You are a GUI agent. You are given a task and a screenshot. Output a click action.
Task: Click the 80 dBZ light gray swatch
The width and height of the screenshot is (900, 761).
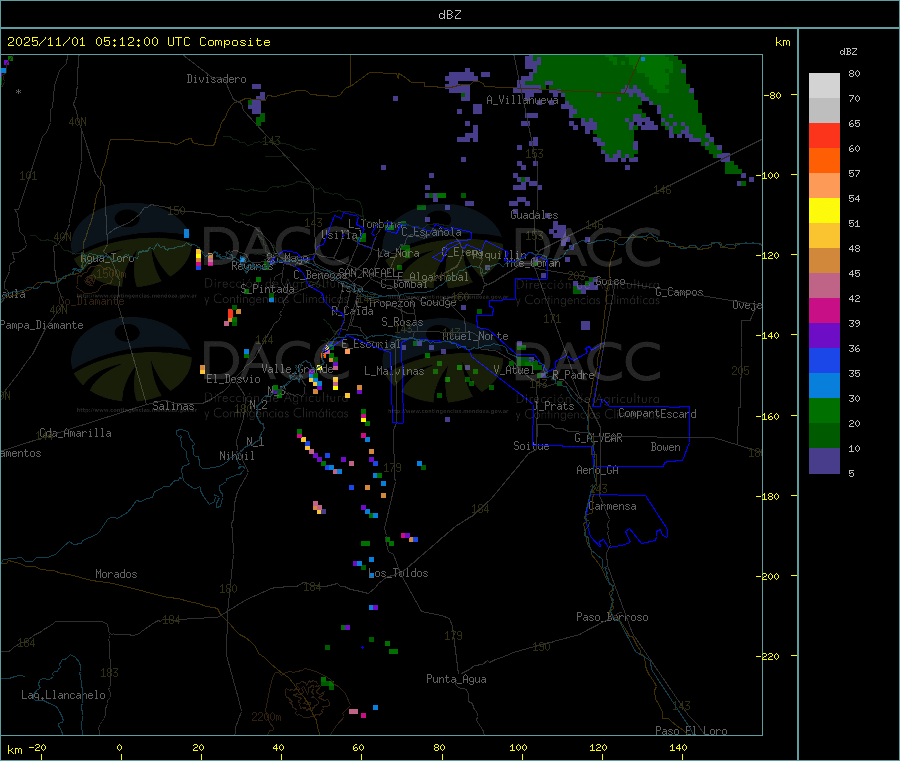[824, 86]
